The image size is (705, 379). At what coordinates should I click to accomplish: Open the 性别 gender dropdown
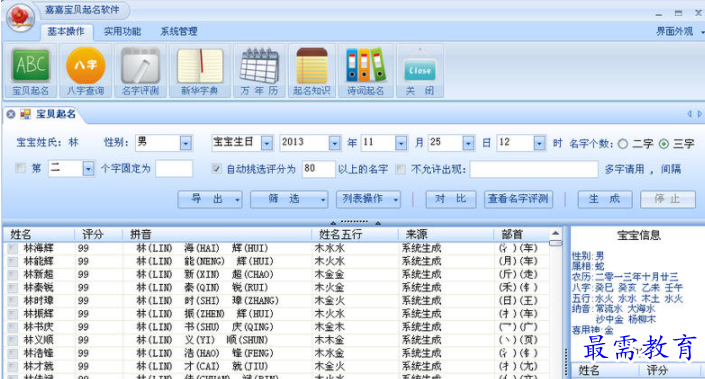point(186,143)
